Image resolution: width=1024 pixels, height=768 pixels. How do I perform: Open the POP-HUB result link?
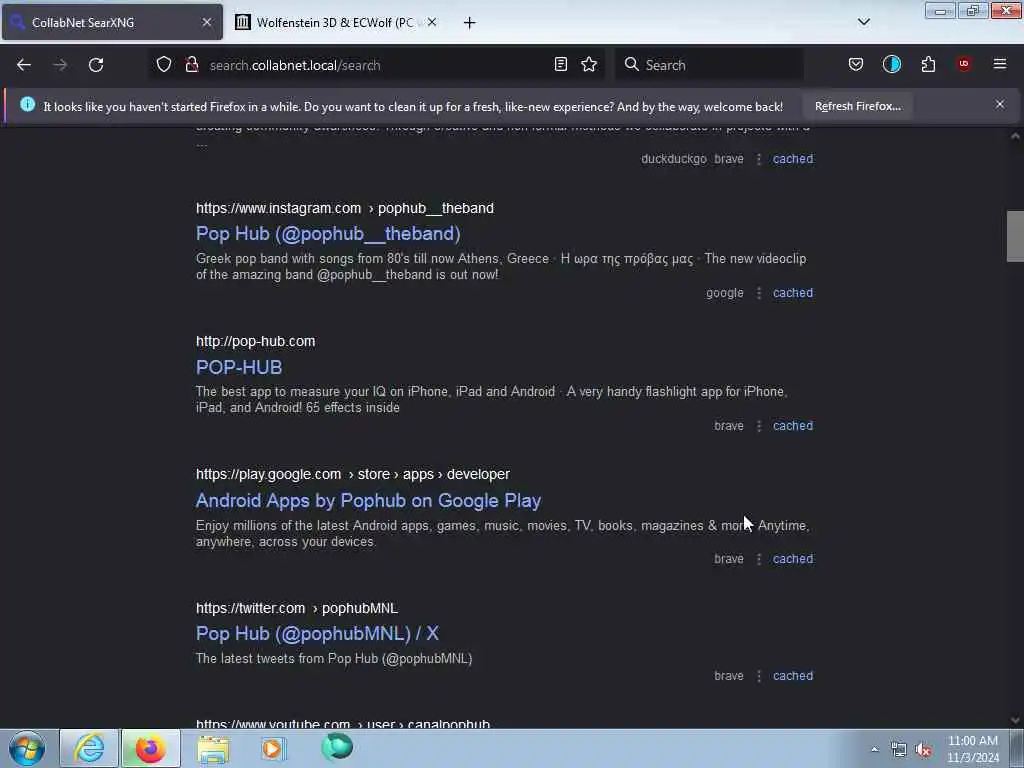tap(239, 367)
